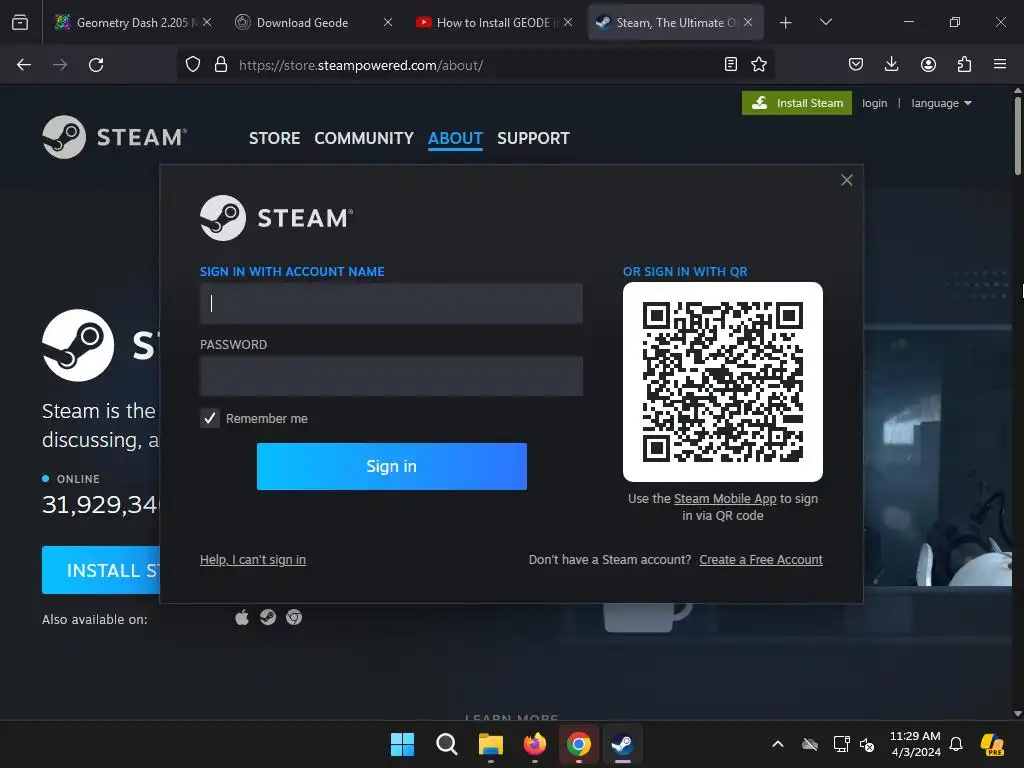This screenshot has height=768, width=1024.
Task: Open the ABOUT menu item
Action: point(455,138)
